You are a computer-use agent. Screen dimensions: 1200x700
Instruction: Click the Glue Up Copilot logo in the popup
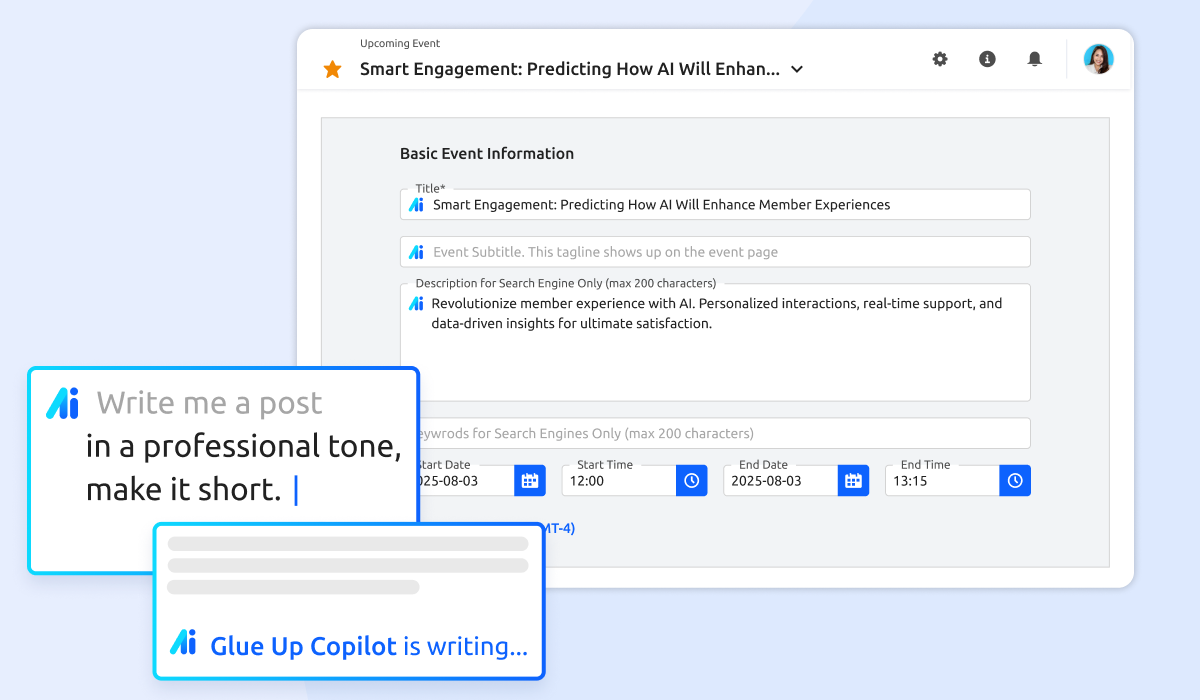pos(184,645)
